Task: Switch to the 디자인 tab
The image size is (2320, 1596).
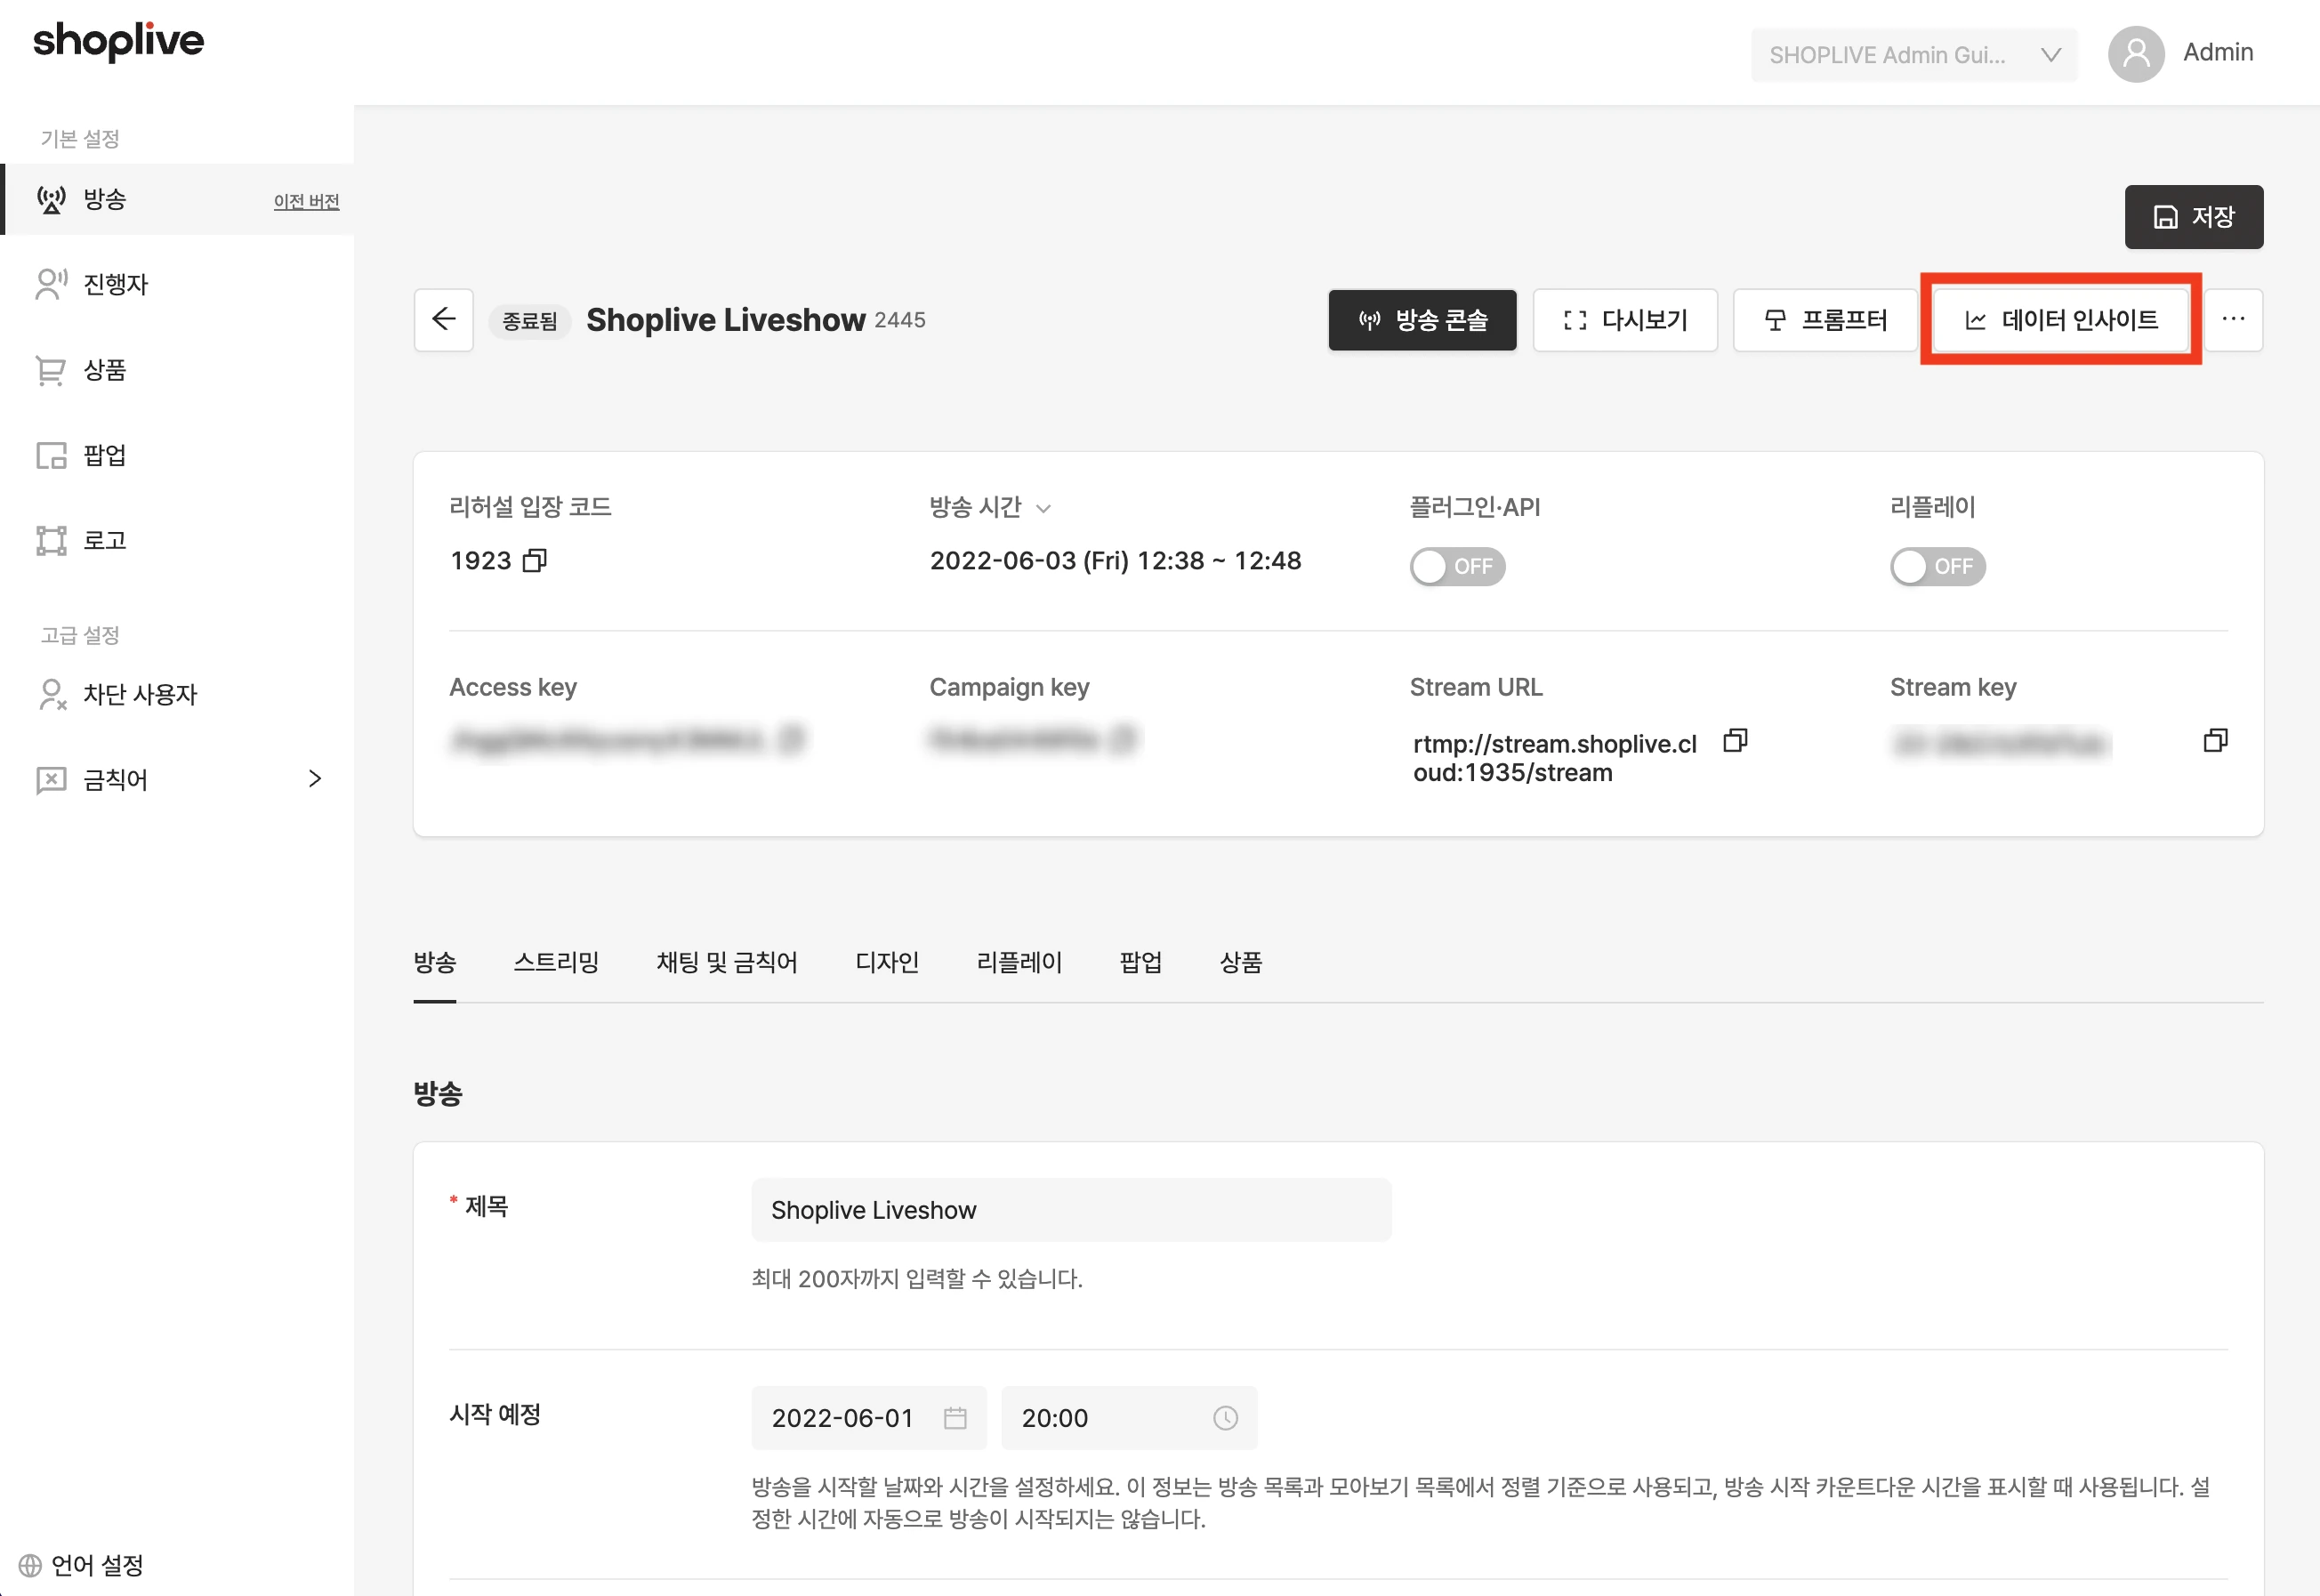Action: coord(886,962)
